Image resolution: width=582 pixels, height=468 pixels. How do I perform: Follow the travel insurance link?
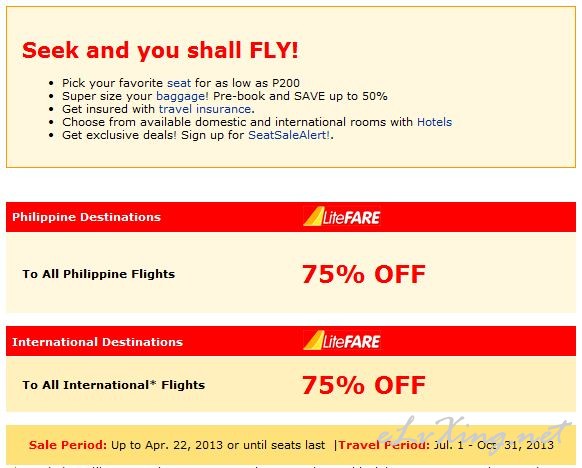point(205,109)
